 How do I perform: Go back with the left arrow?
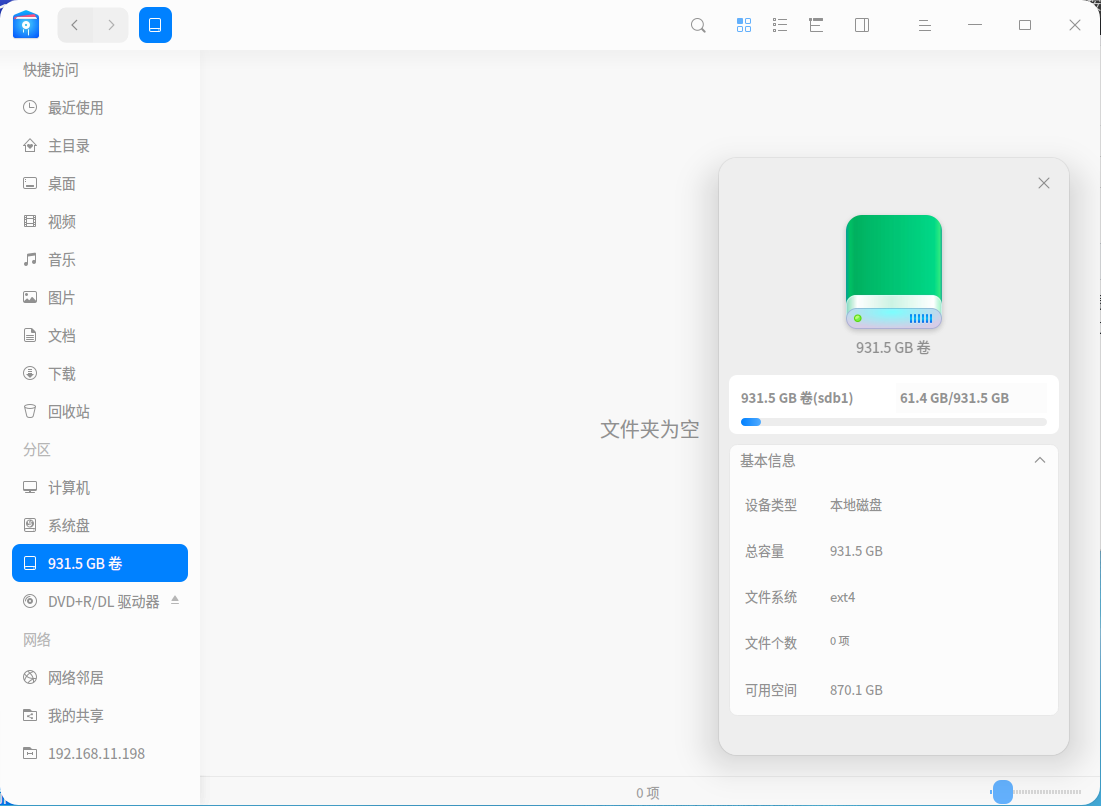tap(75, 25)
